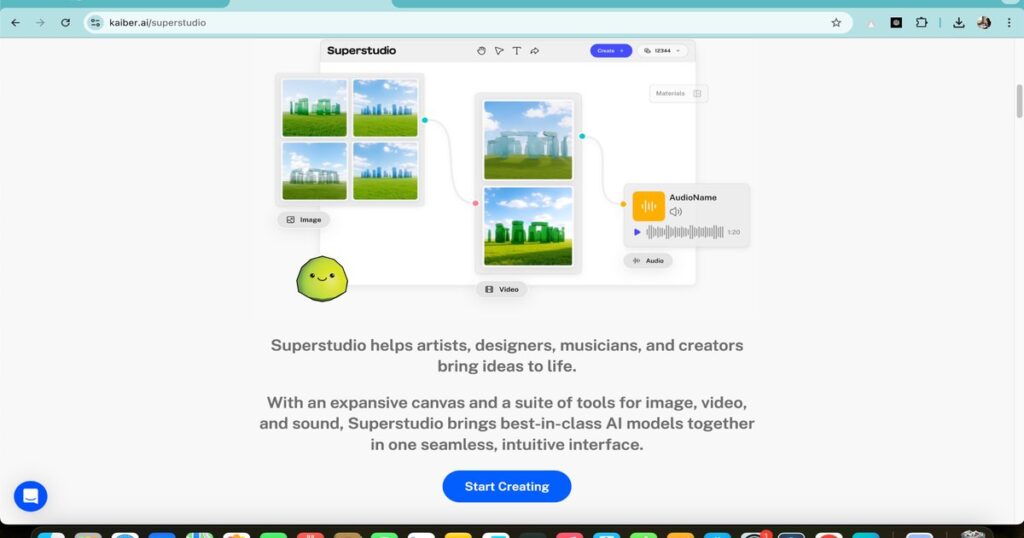Select the green Stonehenge image thumbnail
Image resolution: width=1024 pixels, height=538 pixels.
pos(314,108)
